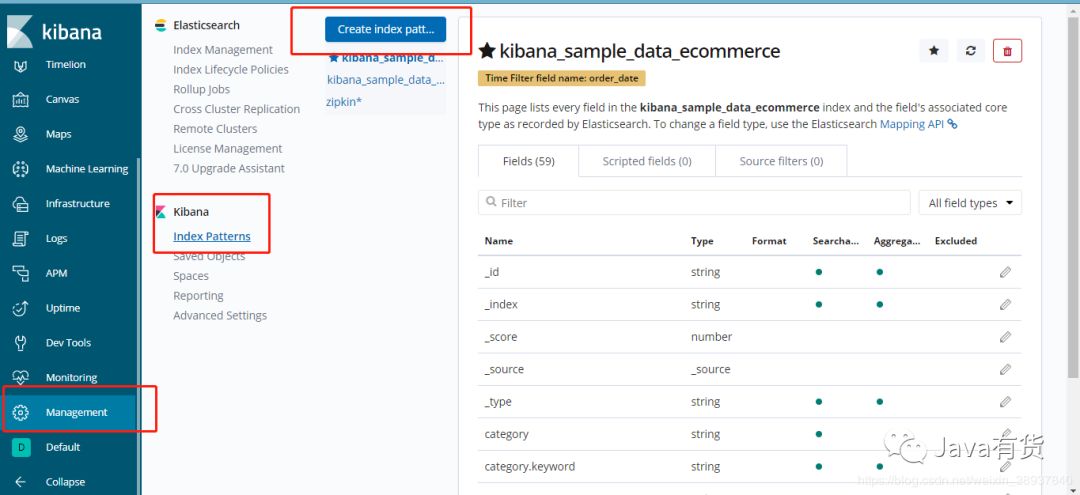This screenshot has width=1080, height=495.
Task: Open Index Lifecycle Policies
Action: (231, 70)
